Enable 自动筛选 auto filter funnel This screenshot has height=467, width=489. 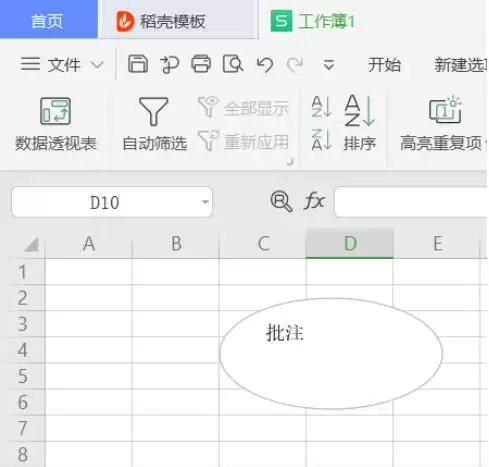pyautogui.click(x=154, y=124)
